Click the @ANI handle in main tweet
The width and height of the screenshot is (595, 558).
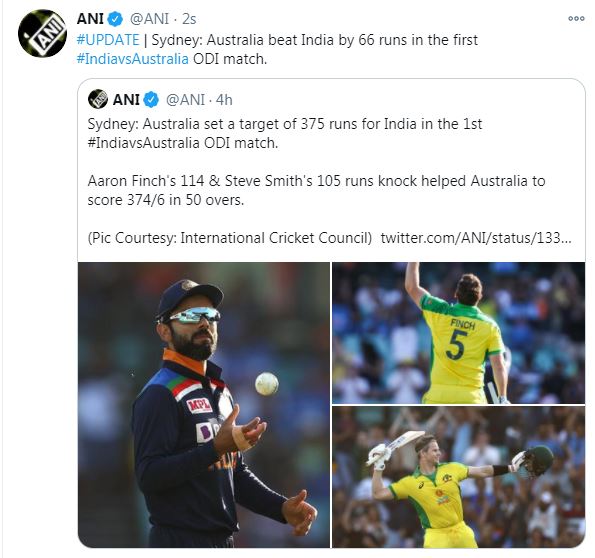(x=149, y=19)
